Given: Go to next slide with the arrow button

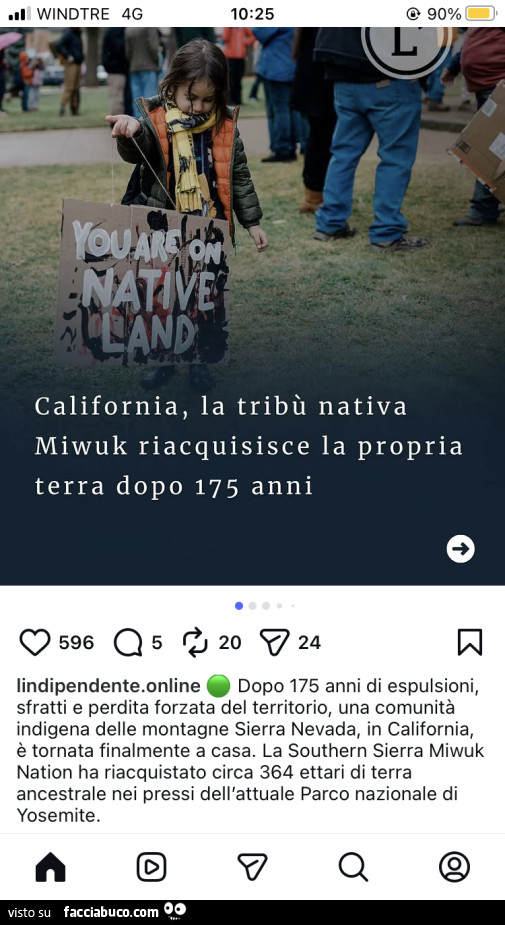Looking at the screenshot, I should (x=460, y=549).
